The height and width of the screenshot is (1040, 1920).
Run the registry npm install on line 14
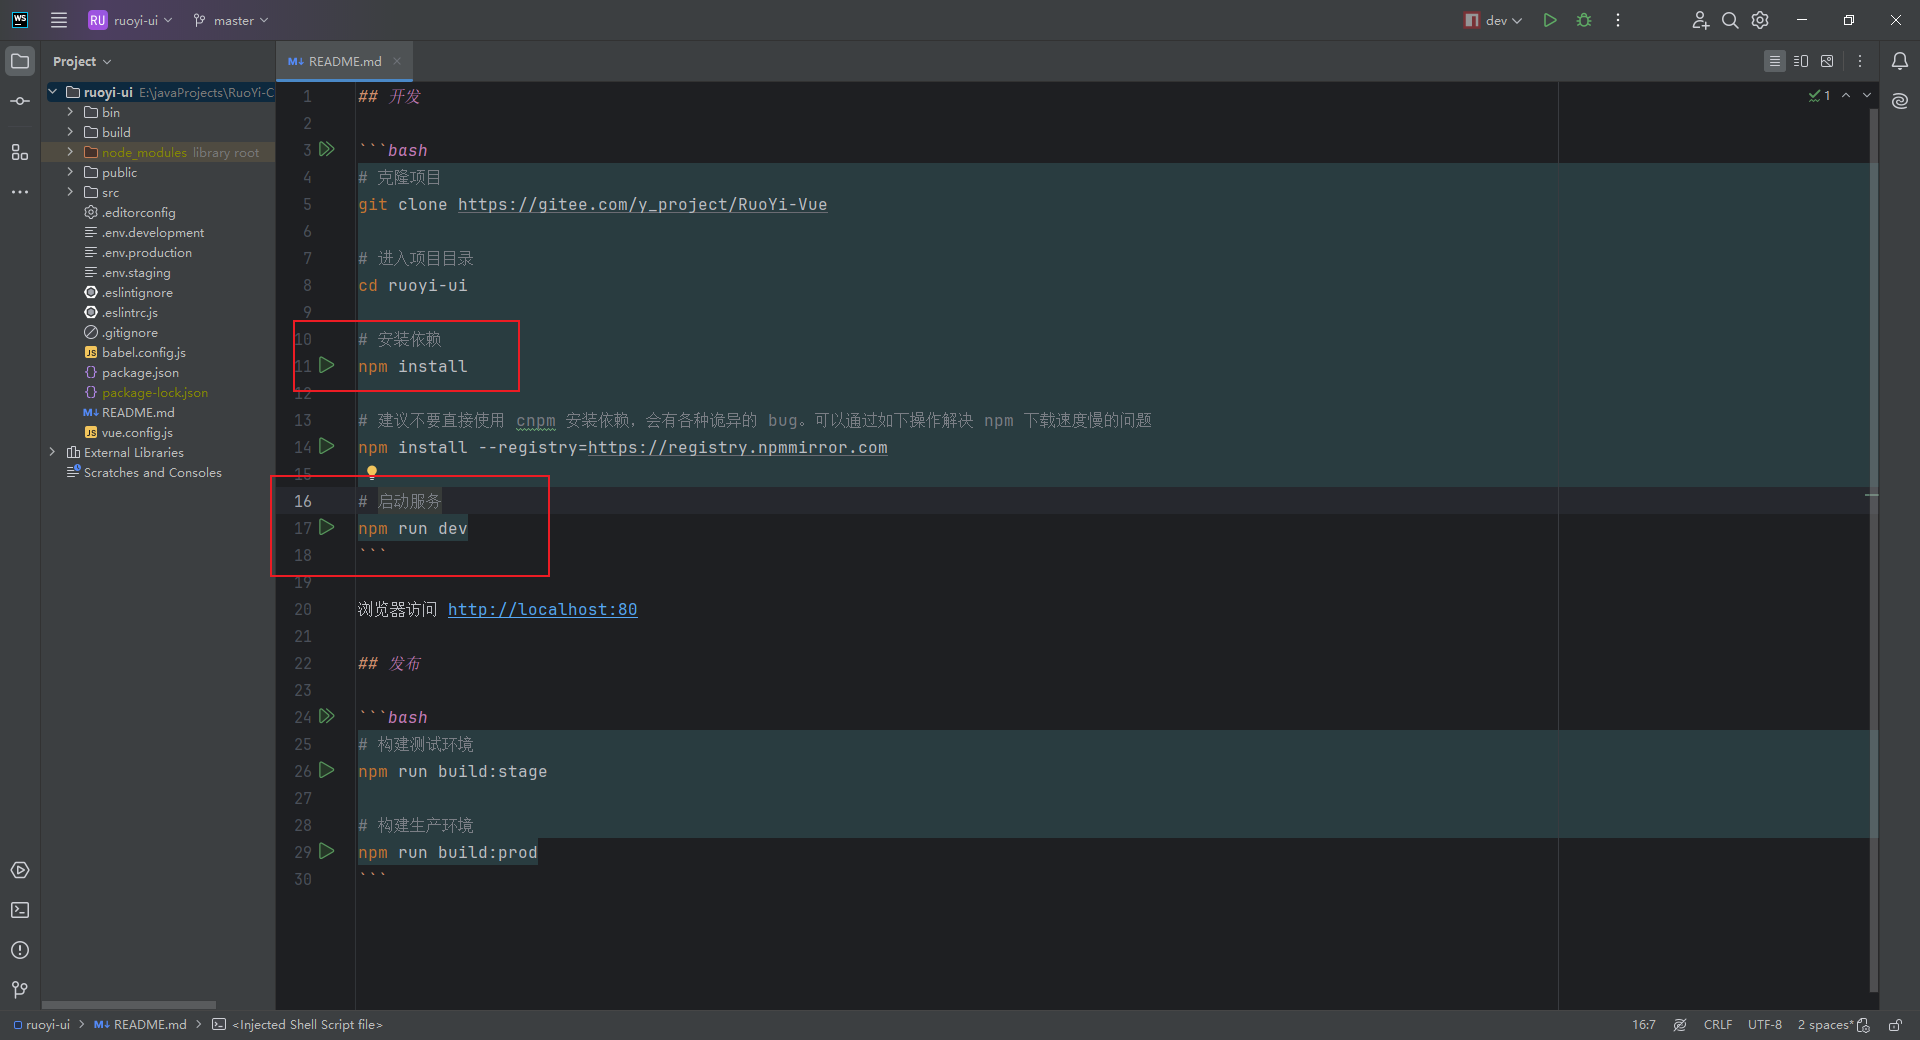click(327, 446)
